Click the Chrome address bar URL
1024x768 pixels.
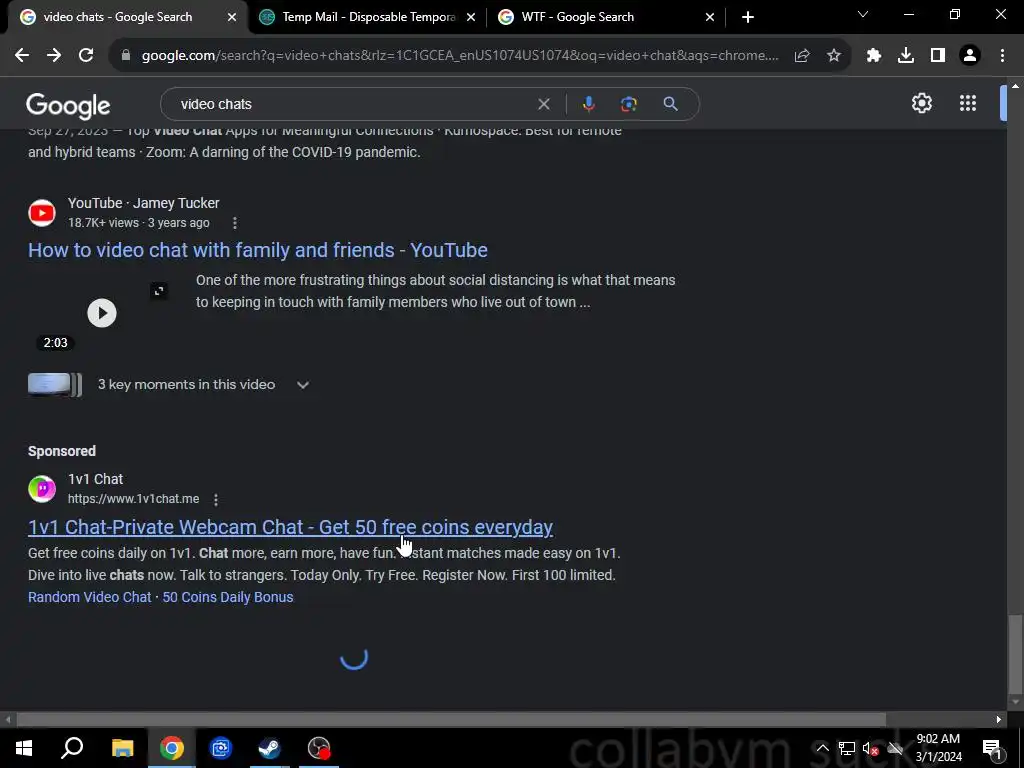coord(460,56)
